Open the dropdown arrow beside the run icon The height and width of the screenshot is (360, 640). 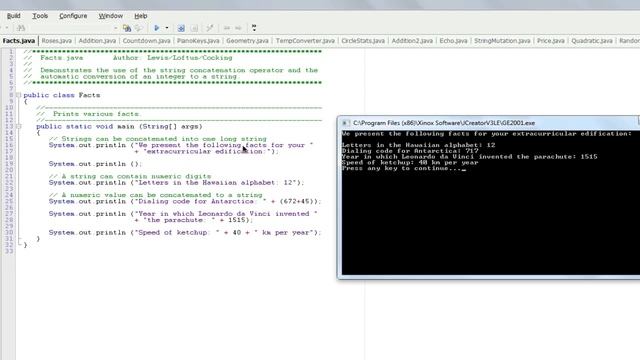click(167, 28)
